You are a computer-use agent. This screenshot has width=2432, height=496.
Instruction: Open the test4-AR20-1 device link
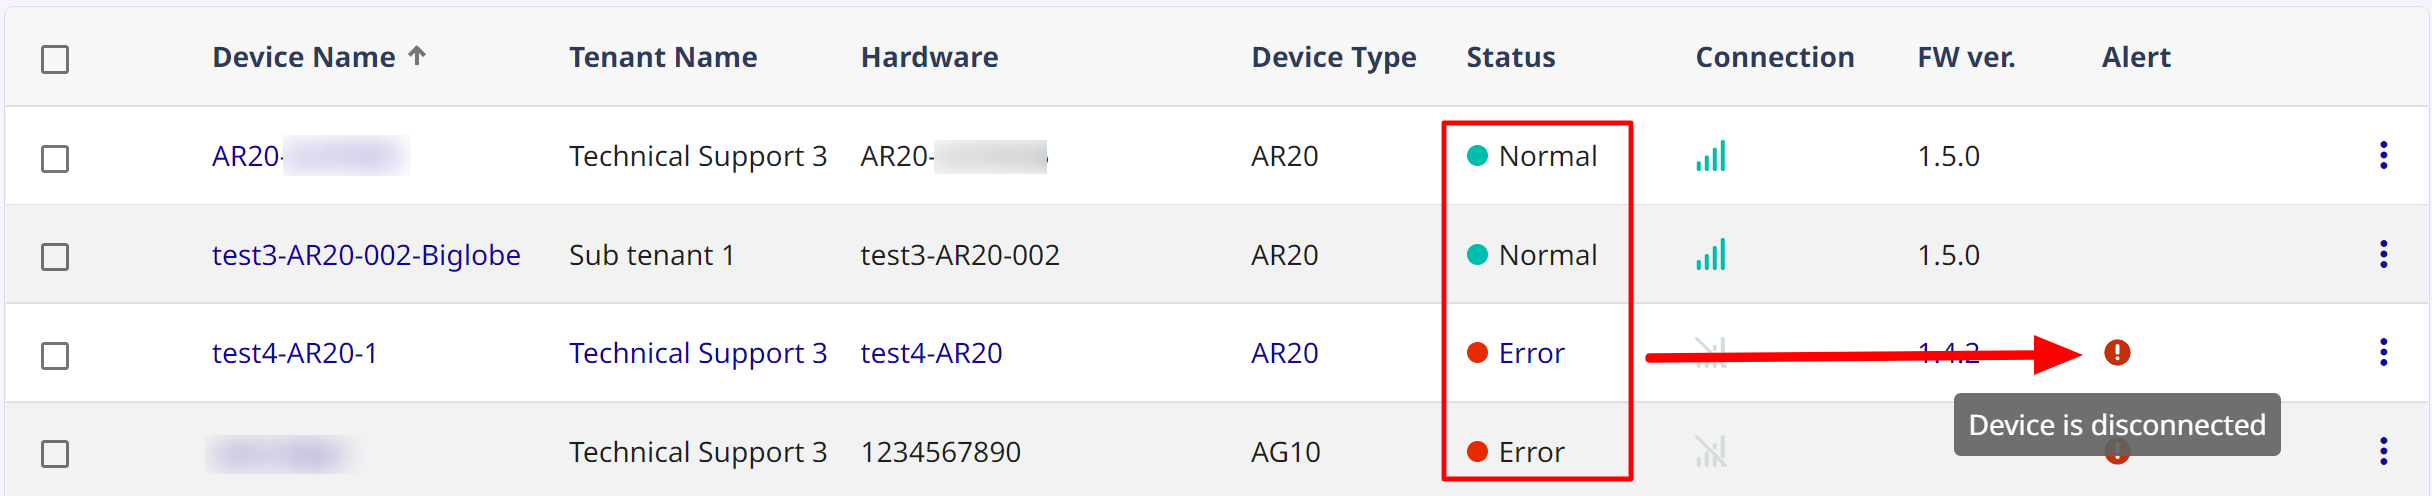point(294,353)
